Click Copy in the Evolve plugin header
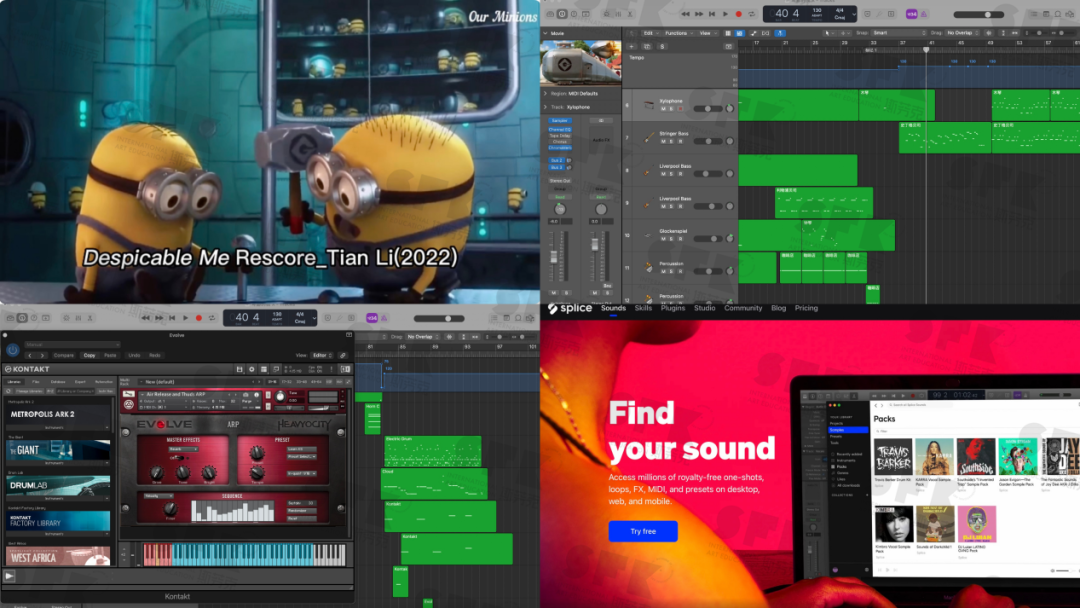The image size is (1080, 608). pos(90,355)
